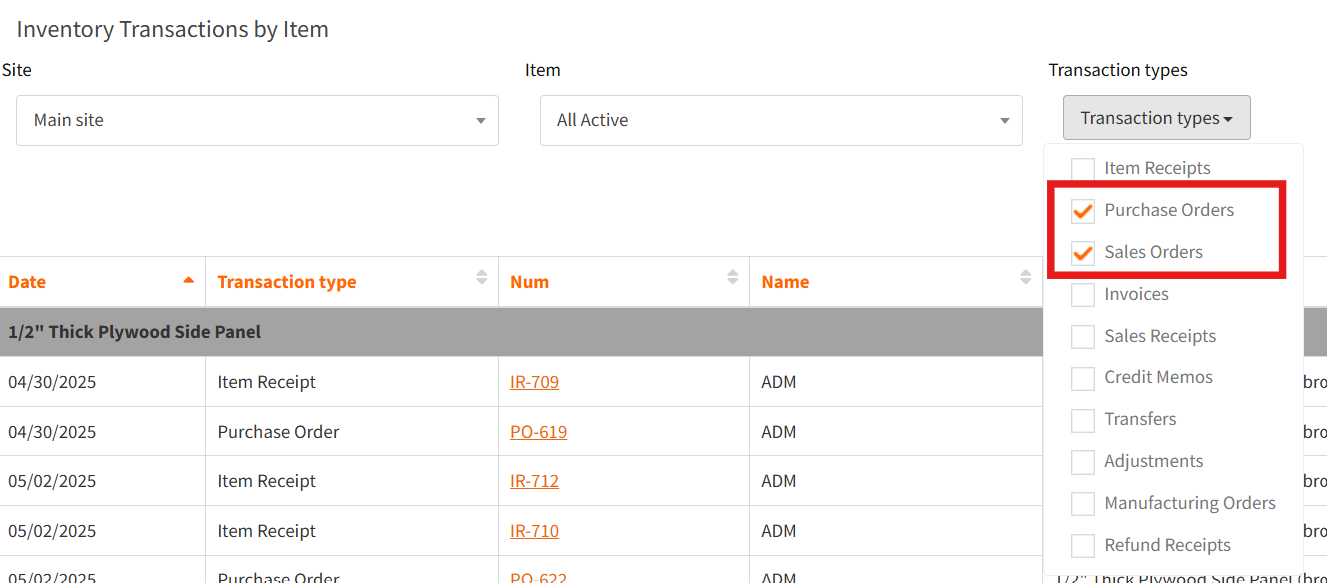Viewport: 1327px width, 583px height.
Task: Open the Item dropdown showing All Active
Action: (x=781, y=120)
